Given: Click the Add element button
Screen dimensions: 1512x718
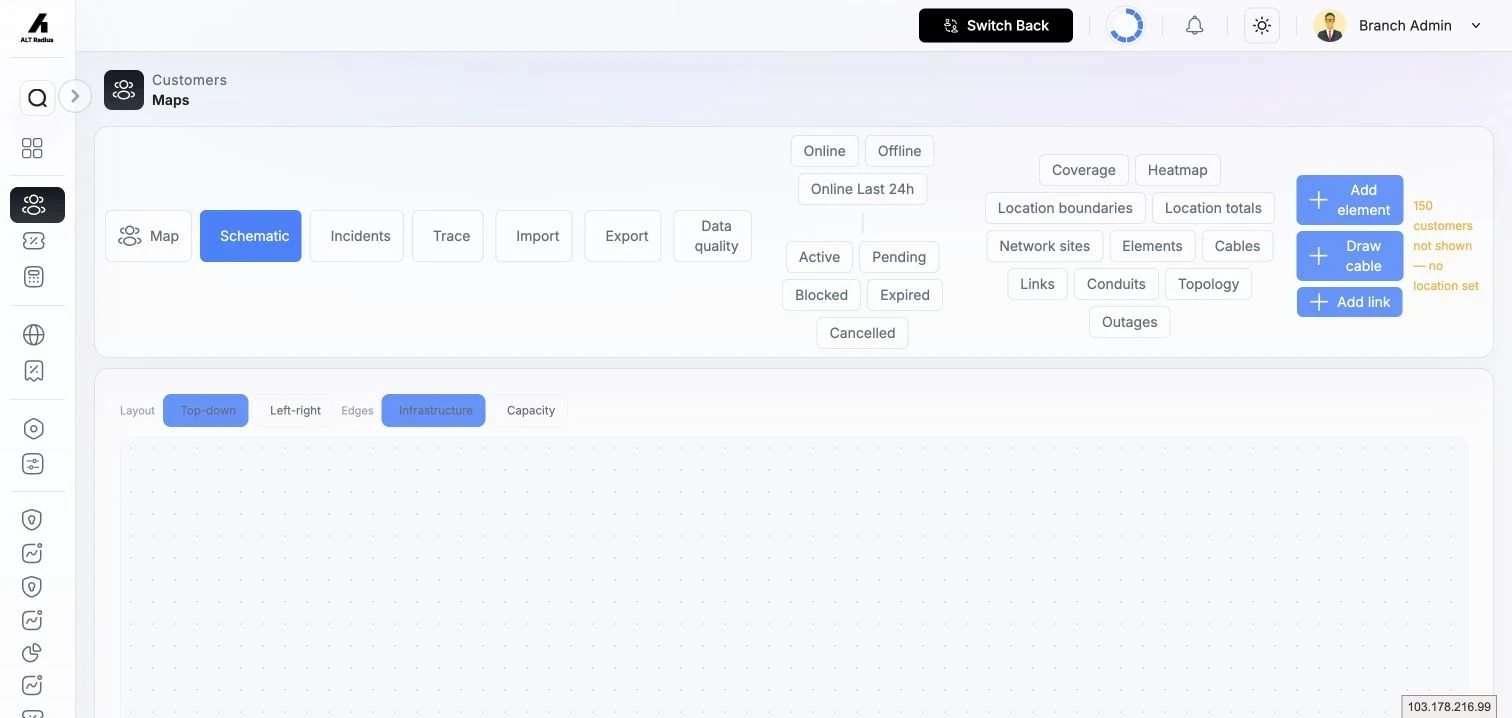Looking at the screenshot, I should [1350, 200].
